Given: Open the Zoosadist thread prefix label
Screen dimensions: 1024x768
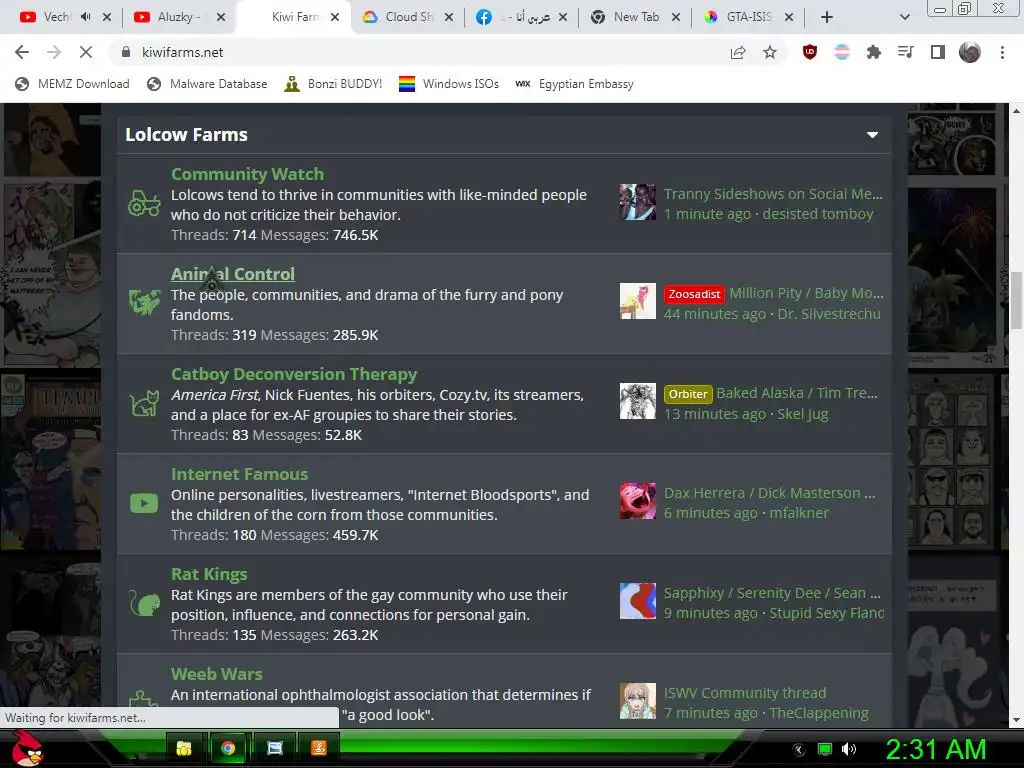Looking at the screenshot, I should click(x=694, y=294).
